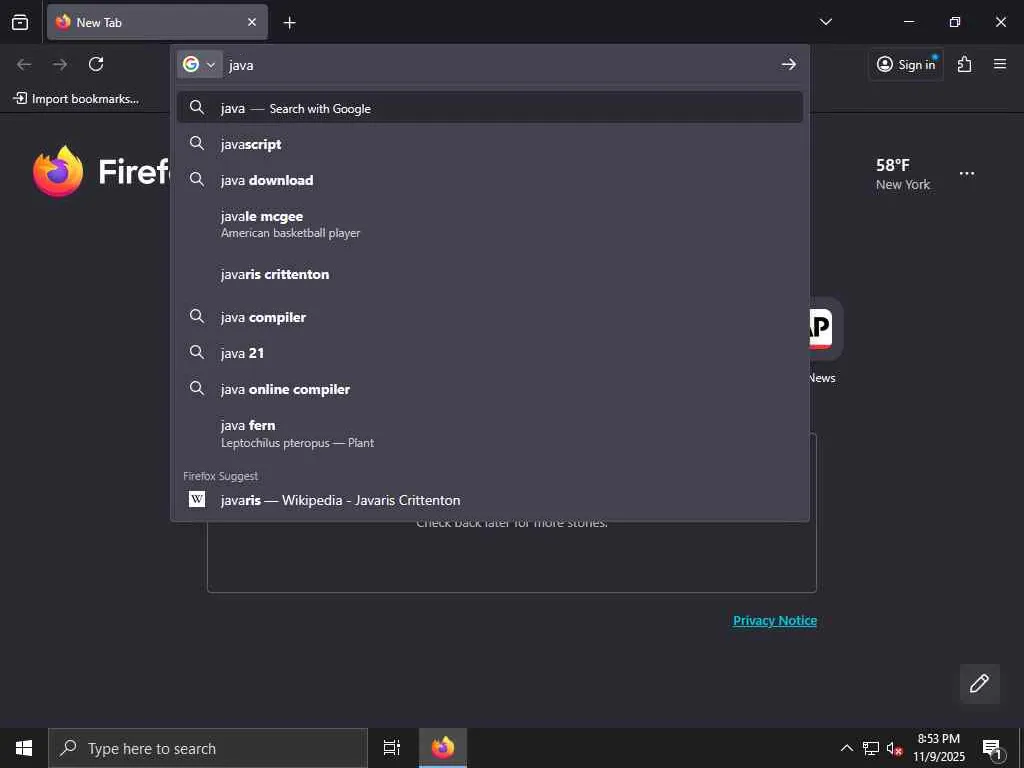Select the java compiler suggestion
Image resolution: width=1024 pixels, height=768 pixels.
tap(490, 317)
